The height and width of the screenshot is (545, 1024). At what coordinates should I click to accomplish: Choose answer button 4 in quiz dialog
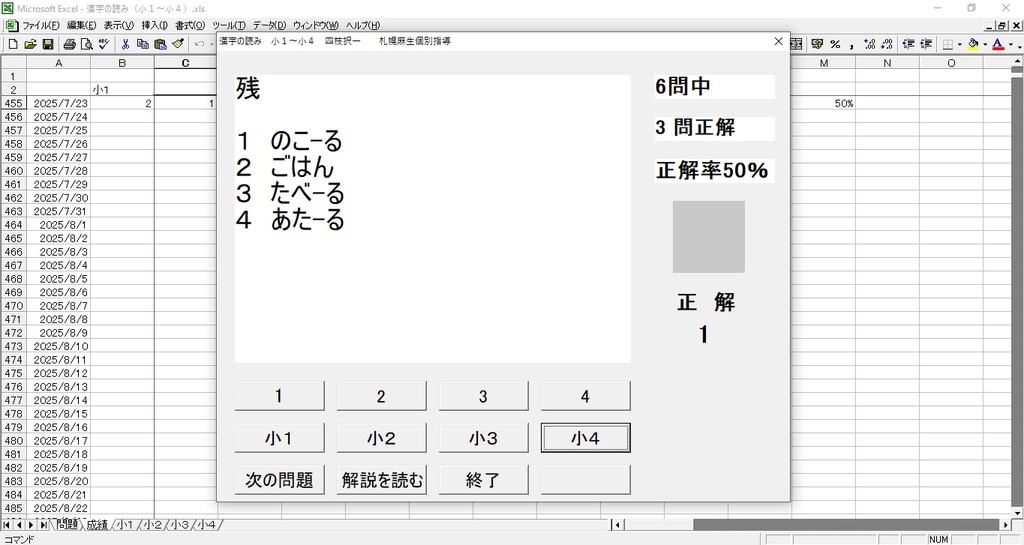tap(584, 396)
